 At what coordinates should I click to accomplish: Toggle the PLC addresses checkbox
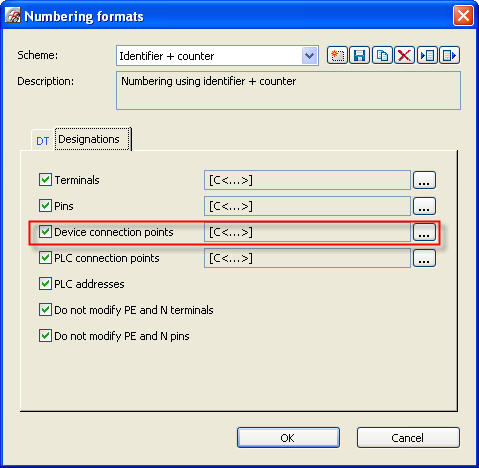coord(45,284)
